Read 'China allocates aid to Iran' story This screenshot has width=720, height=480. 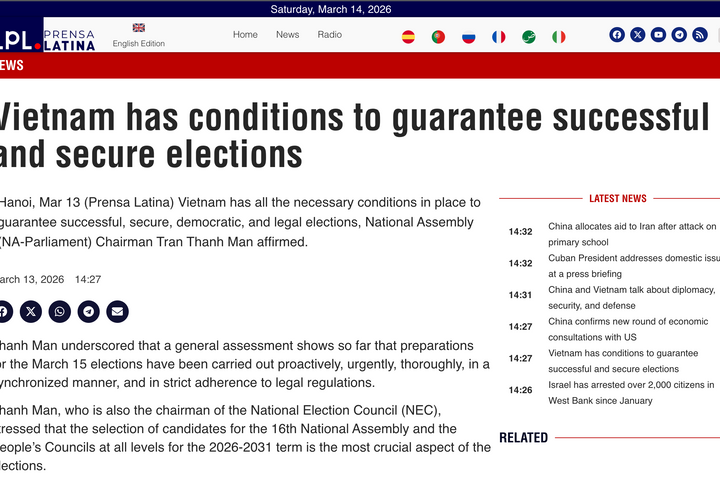click(632, 234)
